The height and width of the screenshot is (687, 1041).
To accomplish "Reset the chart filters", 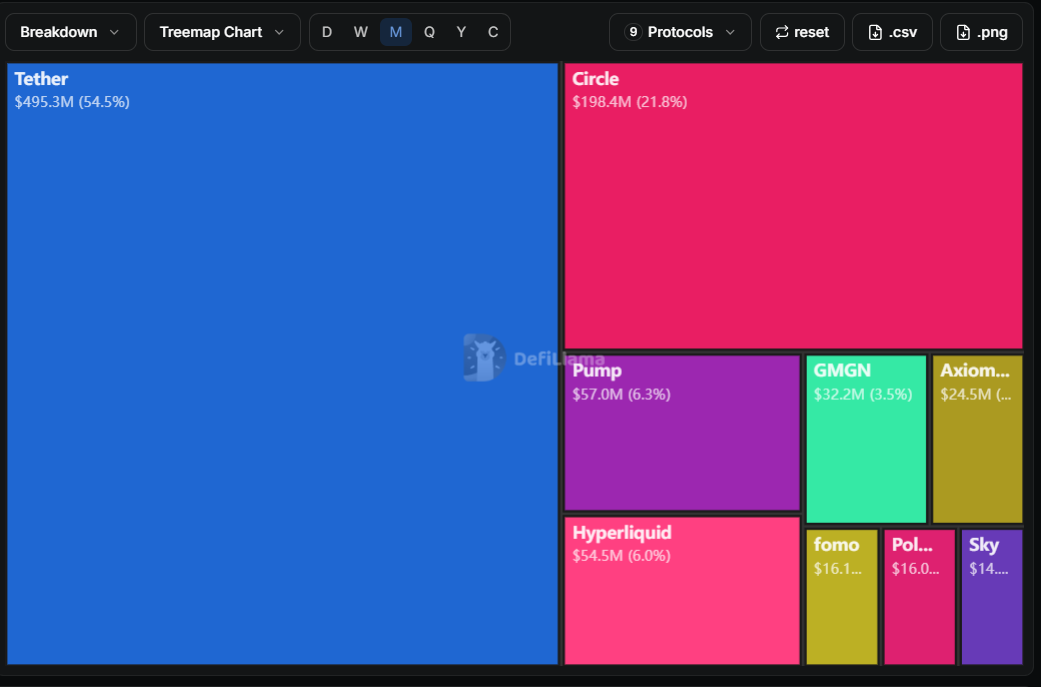I will coord(802,32).
